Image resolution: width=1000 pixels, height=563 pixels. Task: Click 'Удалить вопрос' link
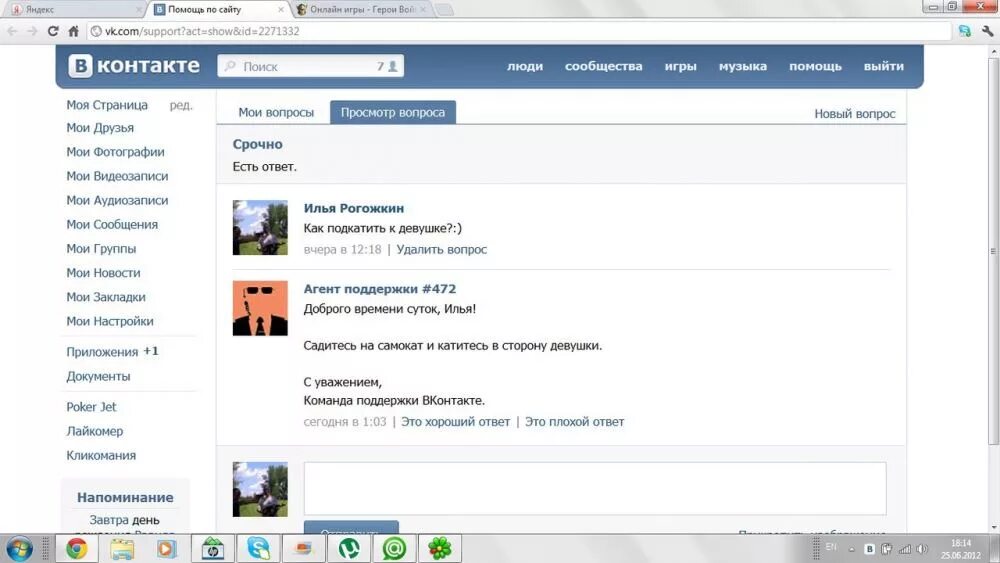pyautogui.click(x=441, y=249)
